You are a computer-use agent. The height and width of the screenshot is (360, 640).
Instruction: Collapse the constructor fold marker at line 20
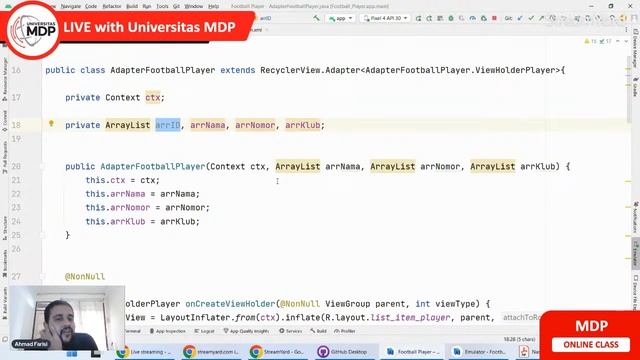point(42,166)
